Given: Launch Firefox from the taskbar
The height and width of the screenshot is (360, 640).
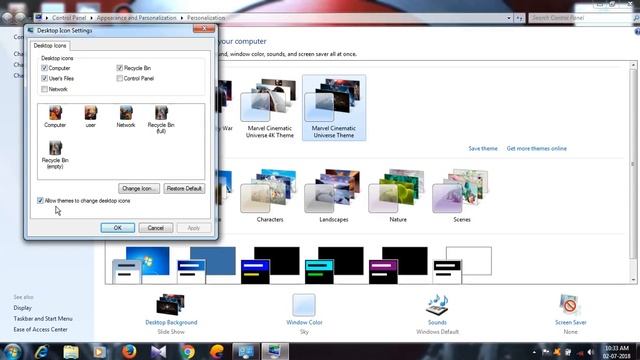Looking at the screenshot, I should pyautogui.click(x=129, y=351).
